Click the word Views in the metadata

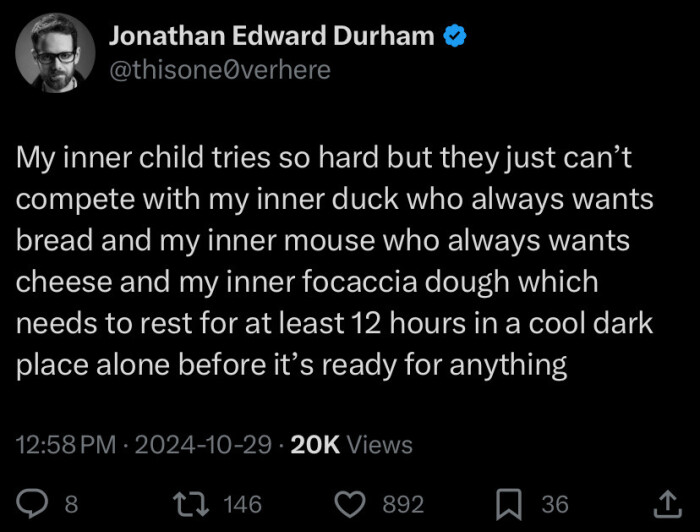coord(380,445)
